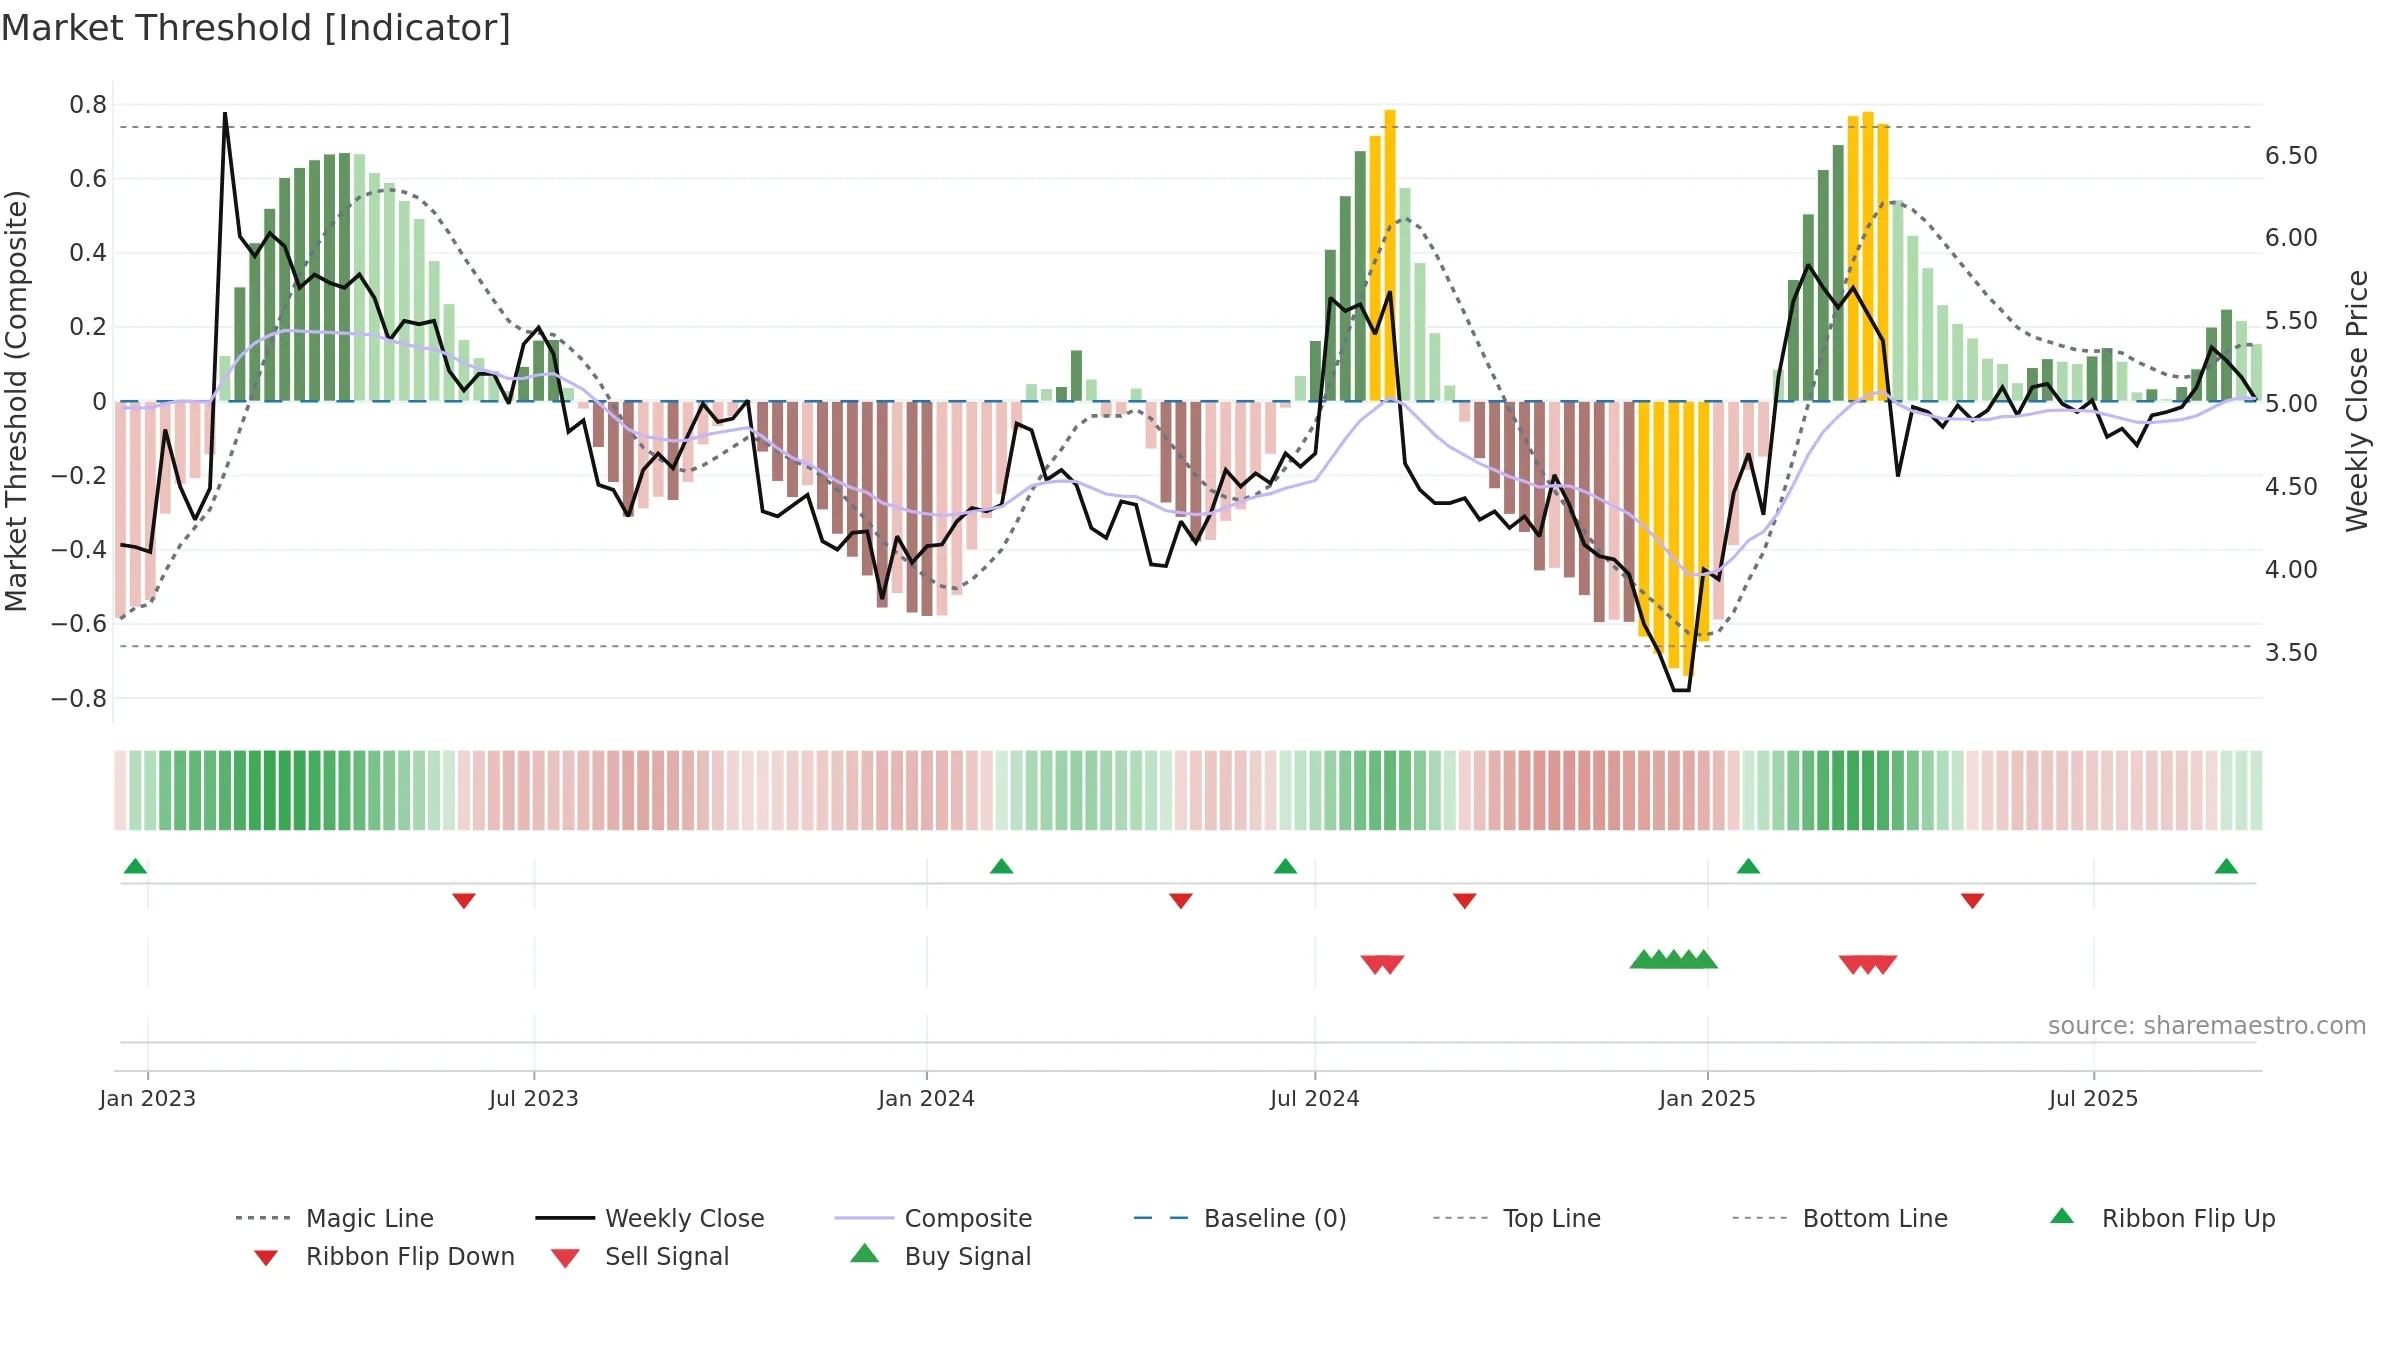This screenshot has height=1350, width=2400.
Task: Click the sell signal cluster after Jul 2024
Action: tap(1383, 964)
